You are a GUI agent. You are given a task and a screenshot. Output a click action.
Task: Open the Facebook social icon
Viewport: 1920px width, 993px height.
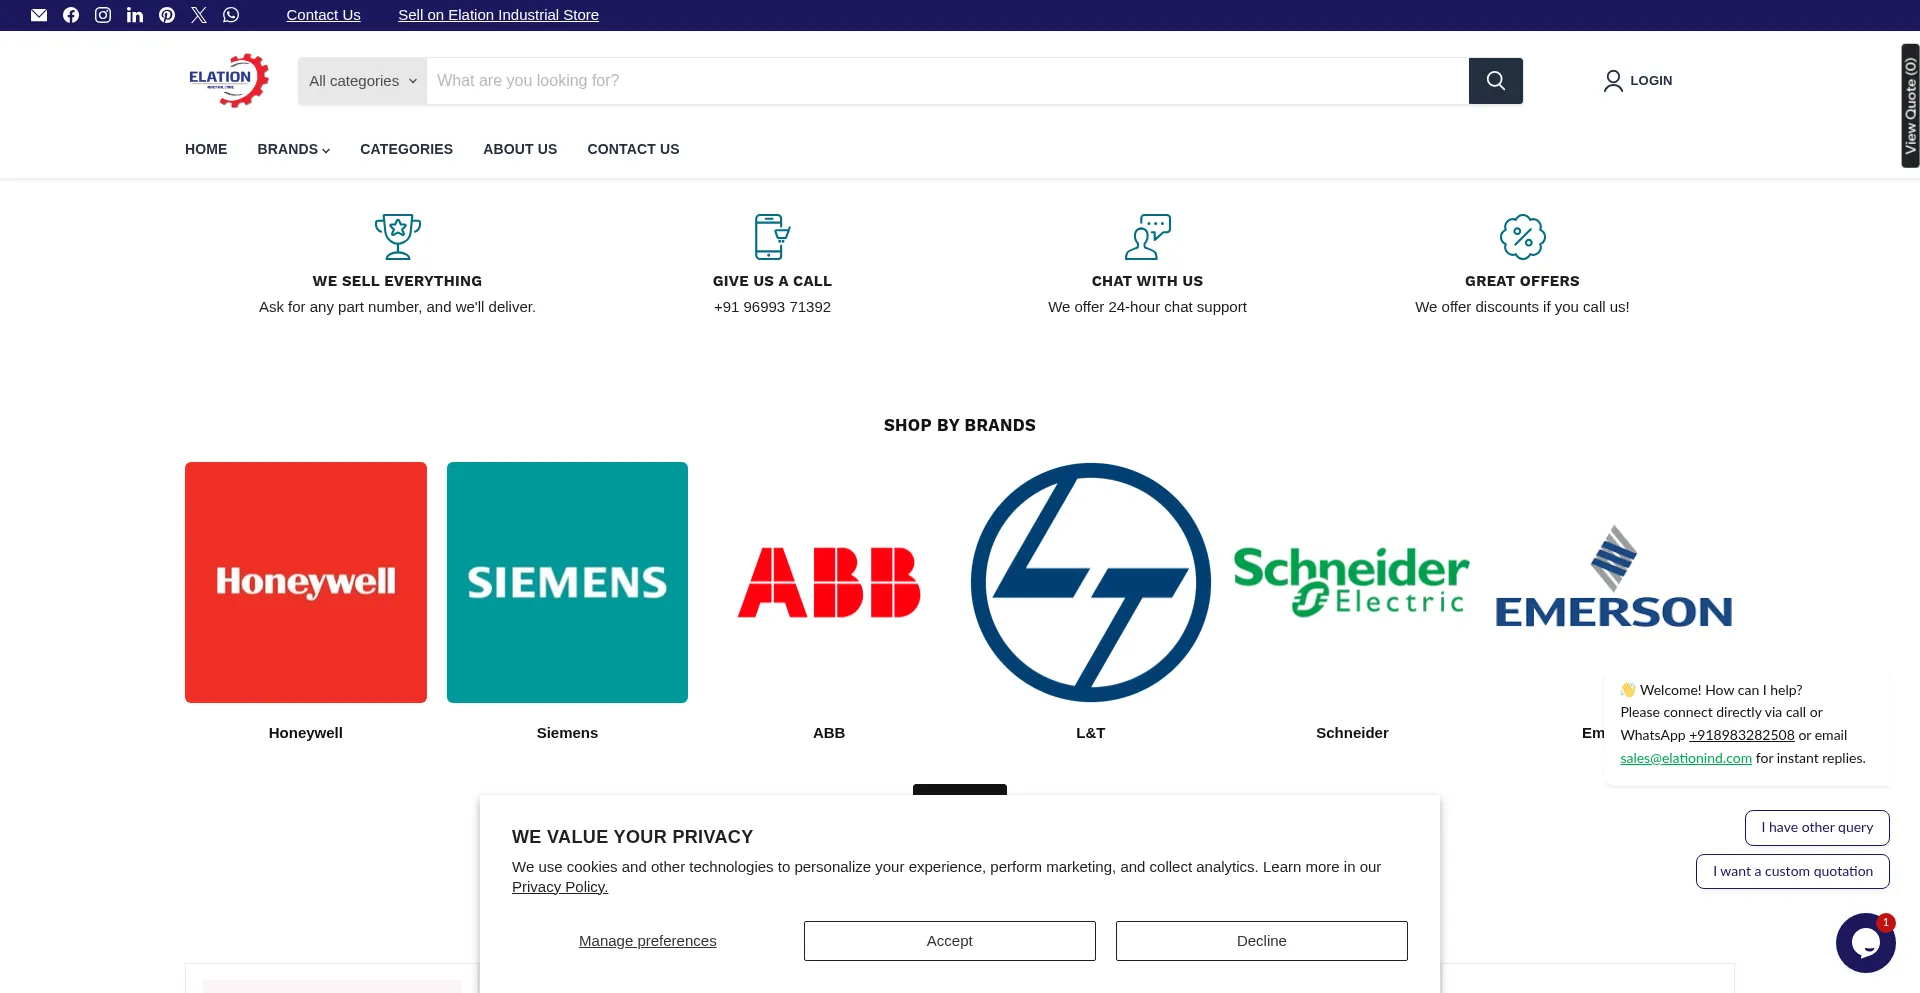click(71, 15)
